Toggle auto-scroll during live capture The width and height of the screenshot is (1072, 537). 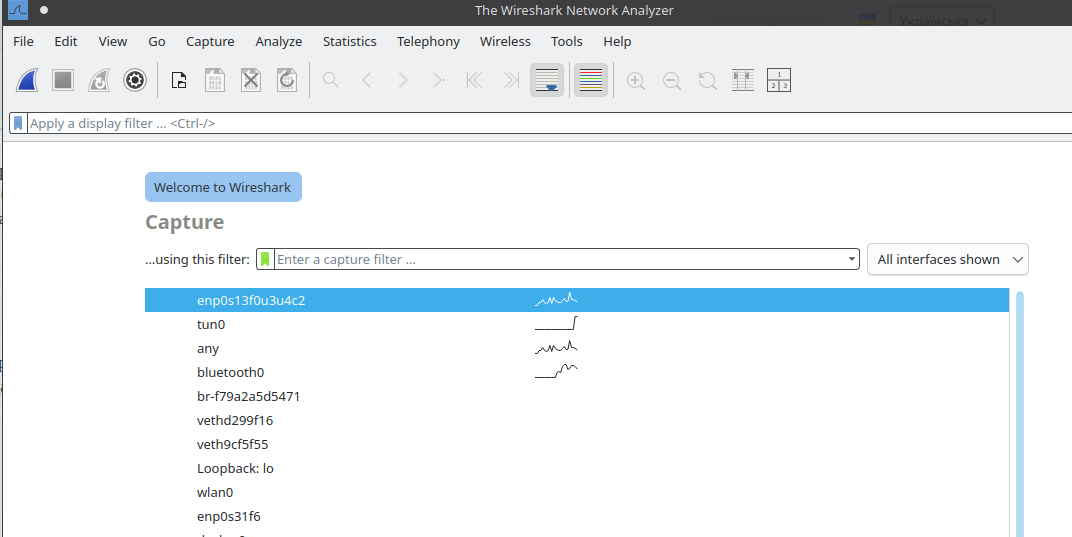547,81
